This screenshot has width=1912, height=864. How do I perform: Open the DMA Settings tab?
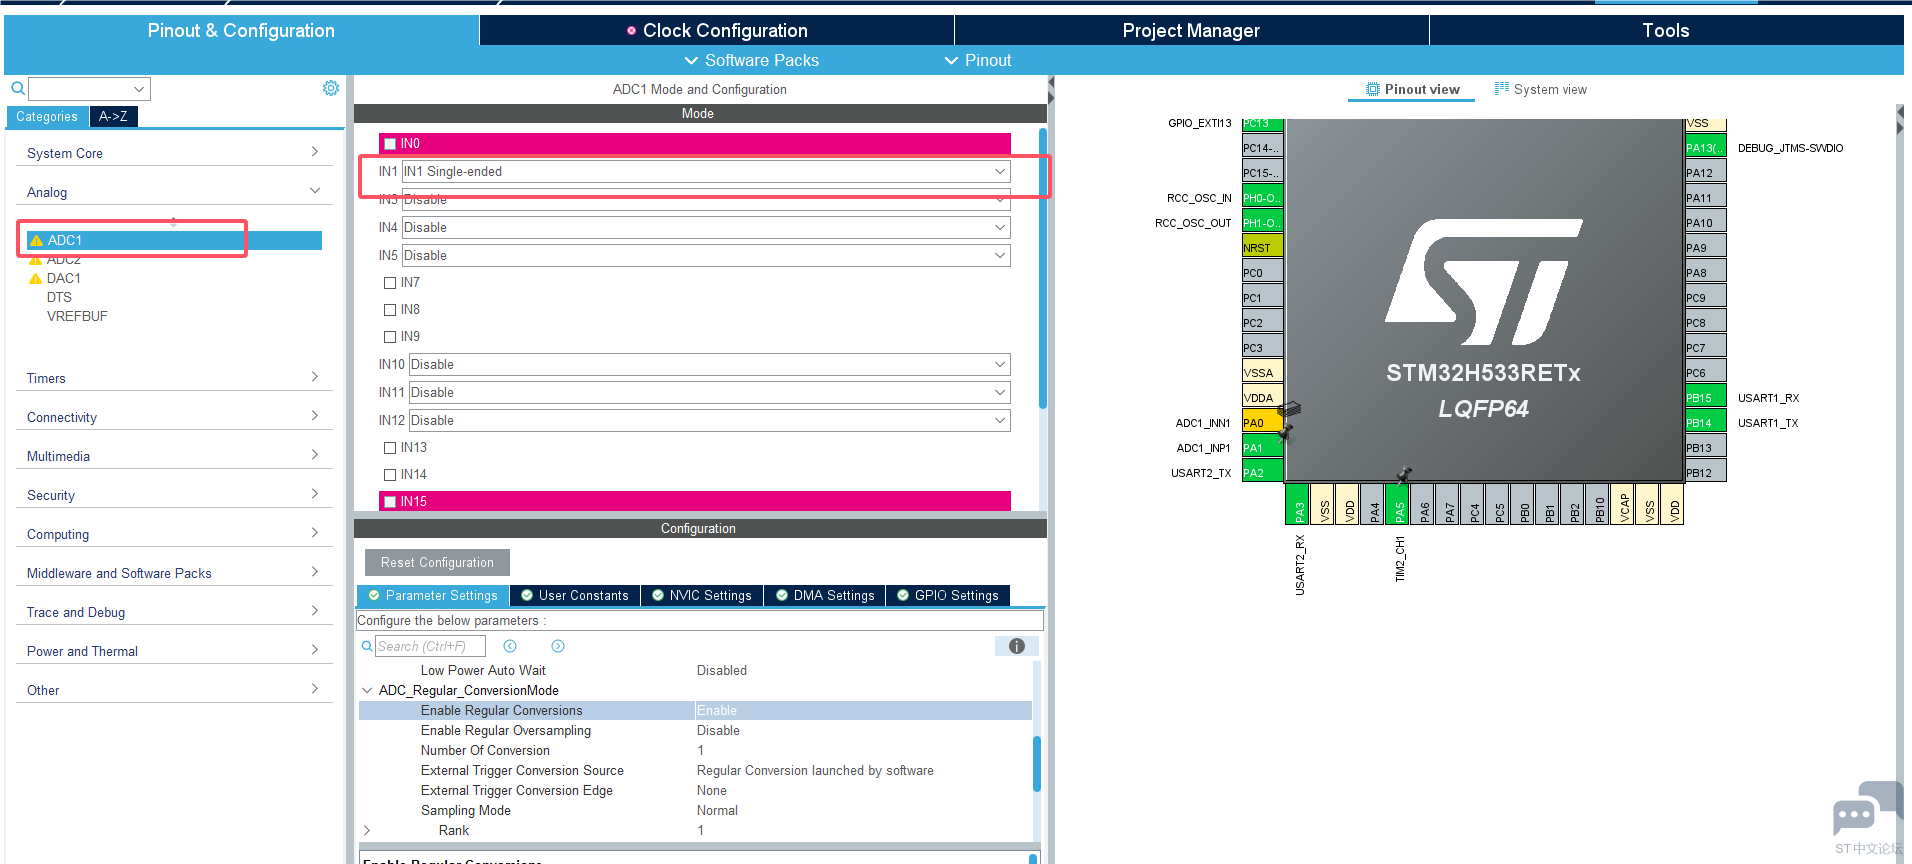(825, 596)
